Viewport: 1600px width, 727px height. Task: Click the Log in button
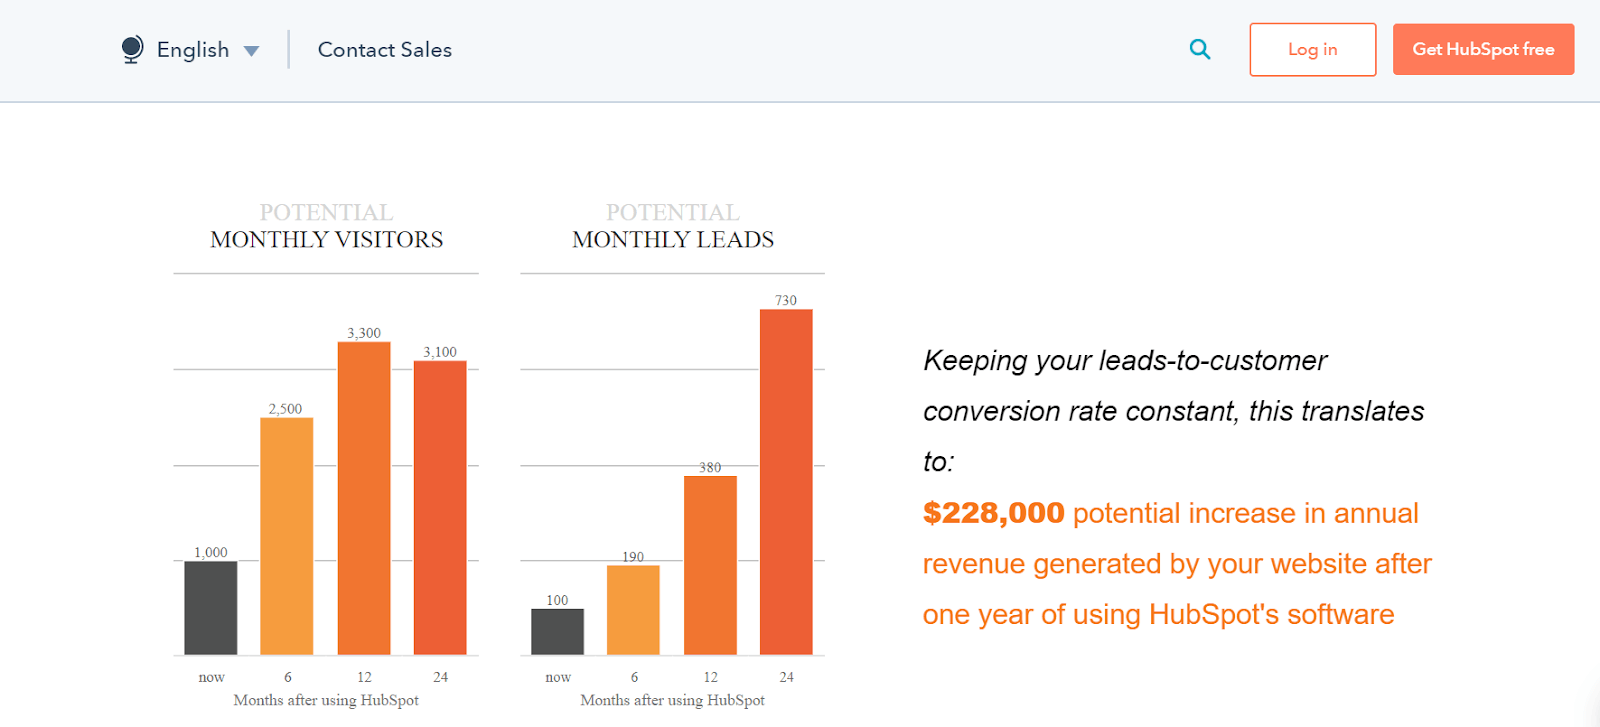(1313, 49)
